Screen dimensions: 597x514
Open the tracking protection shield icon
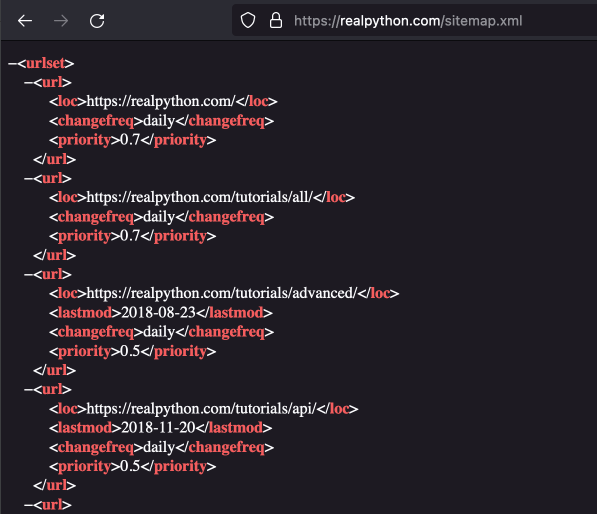248,21
